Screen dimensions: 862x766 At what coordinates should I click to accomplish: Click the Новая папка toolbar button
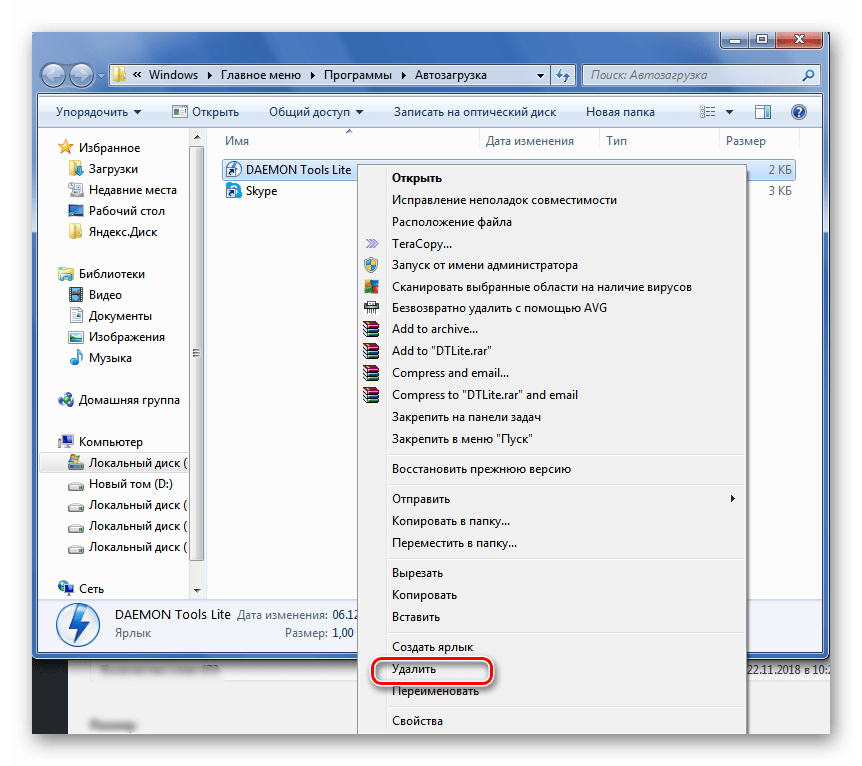click(x=620, y=112)
